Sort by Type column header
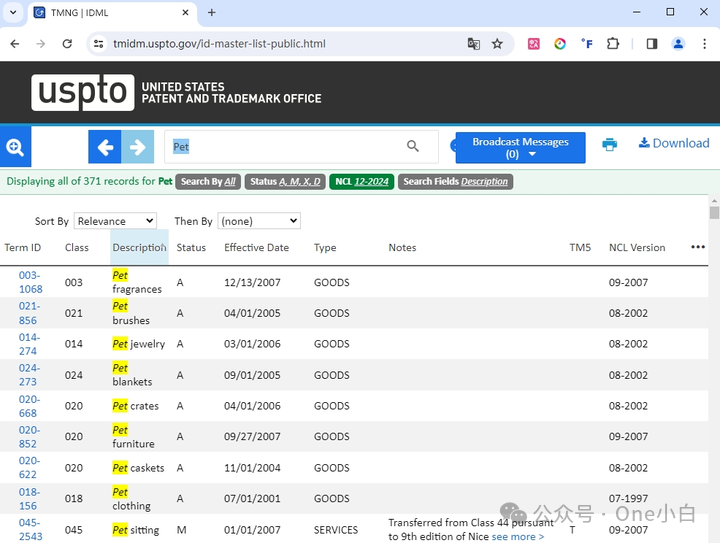The height and width of the screenshot is (543, 720). pos(325,248)
